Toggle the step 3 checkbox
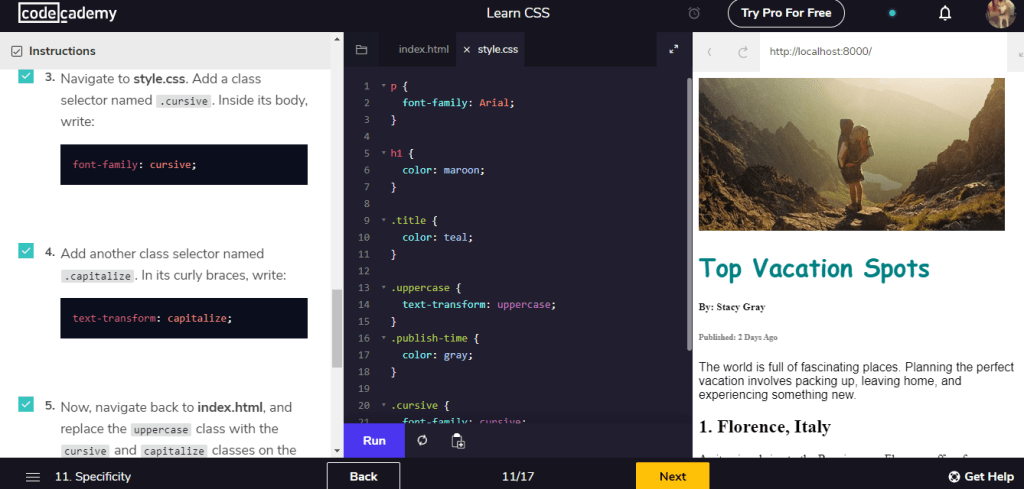This screenshot has width=1024, height=489. click(x=26, y=77)
